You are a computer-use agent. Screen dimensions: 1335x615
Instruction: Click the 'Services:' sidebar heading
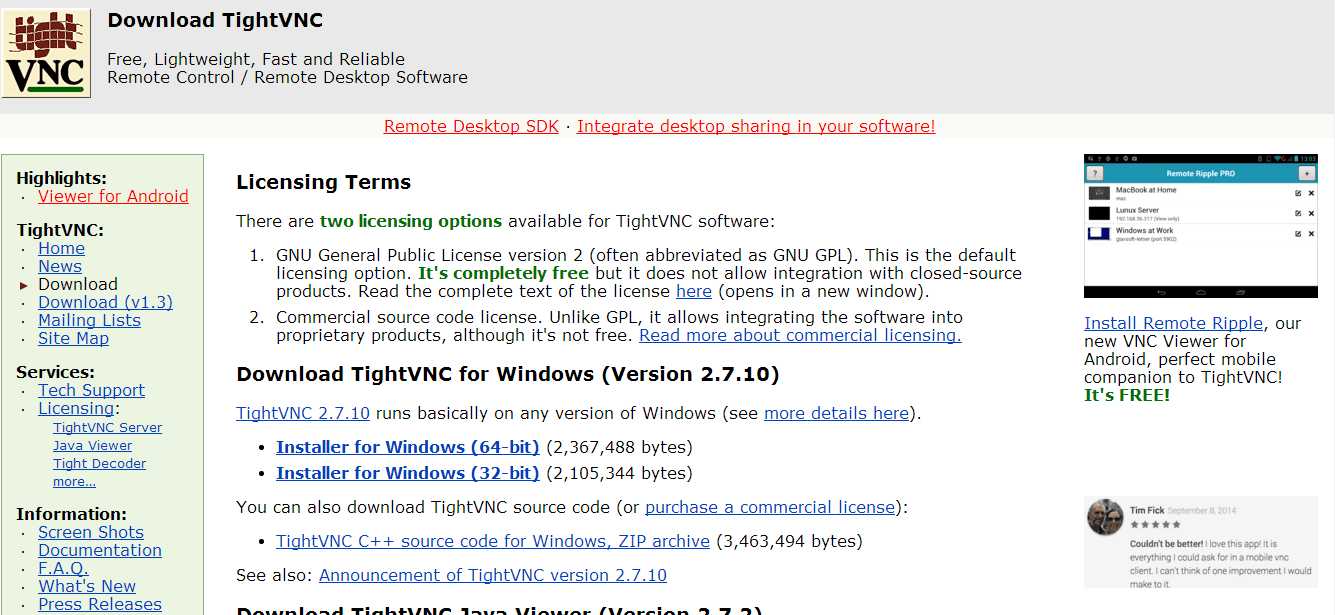pyautogui.click(x=56, y=372)
